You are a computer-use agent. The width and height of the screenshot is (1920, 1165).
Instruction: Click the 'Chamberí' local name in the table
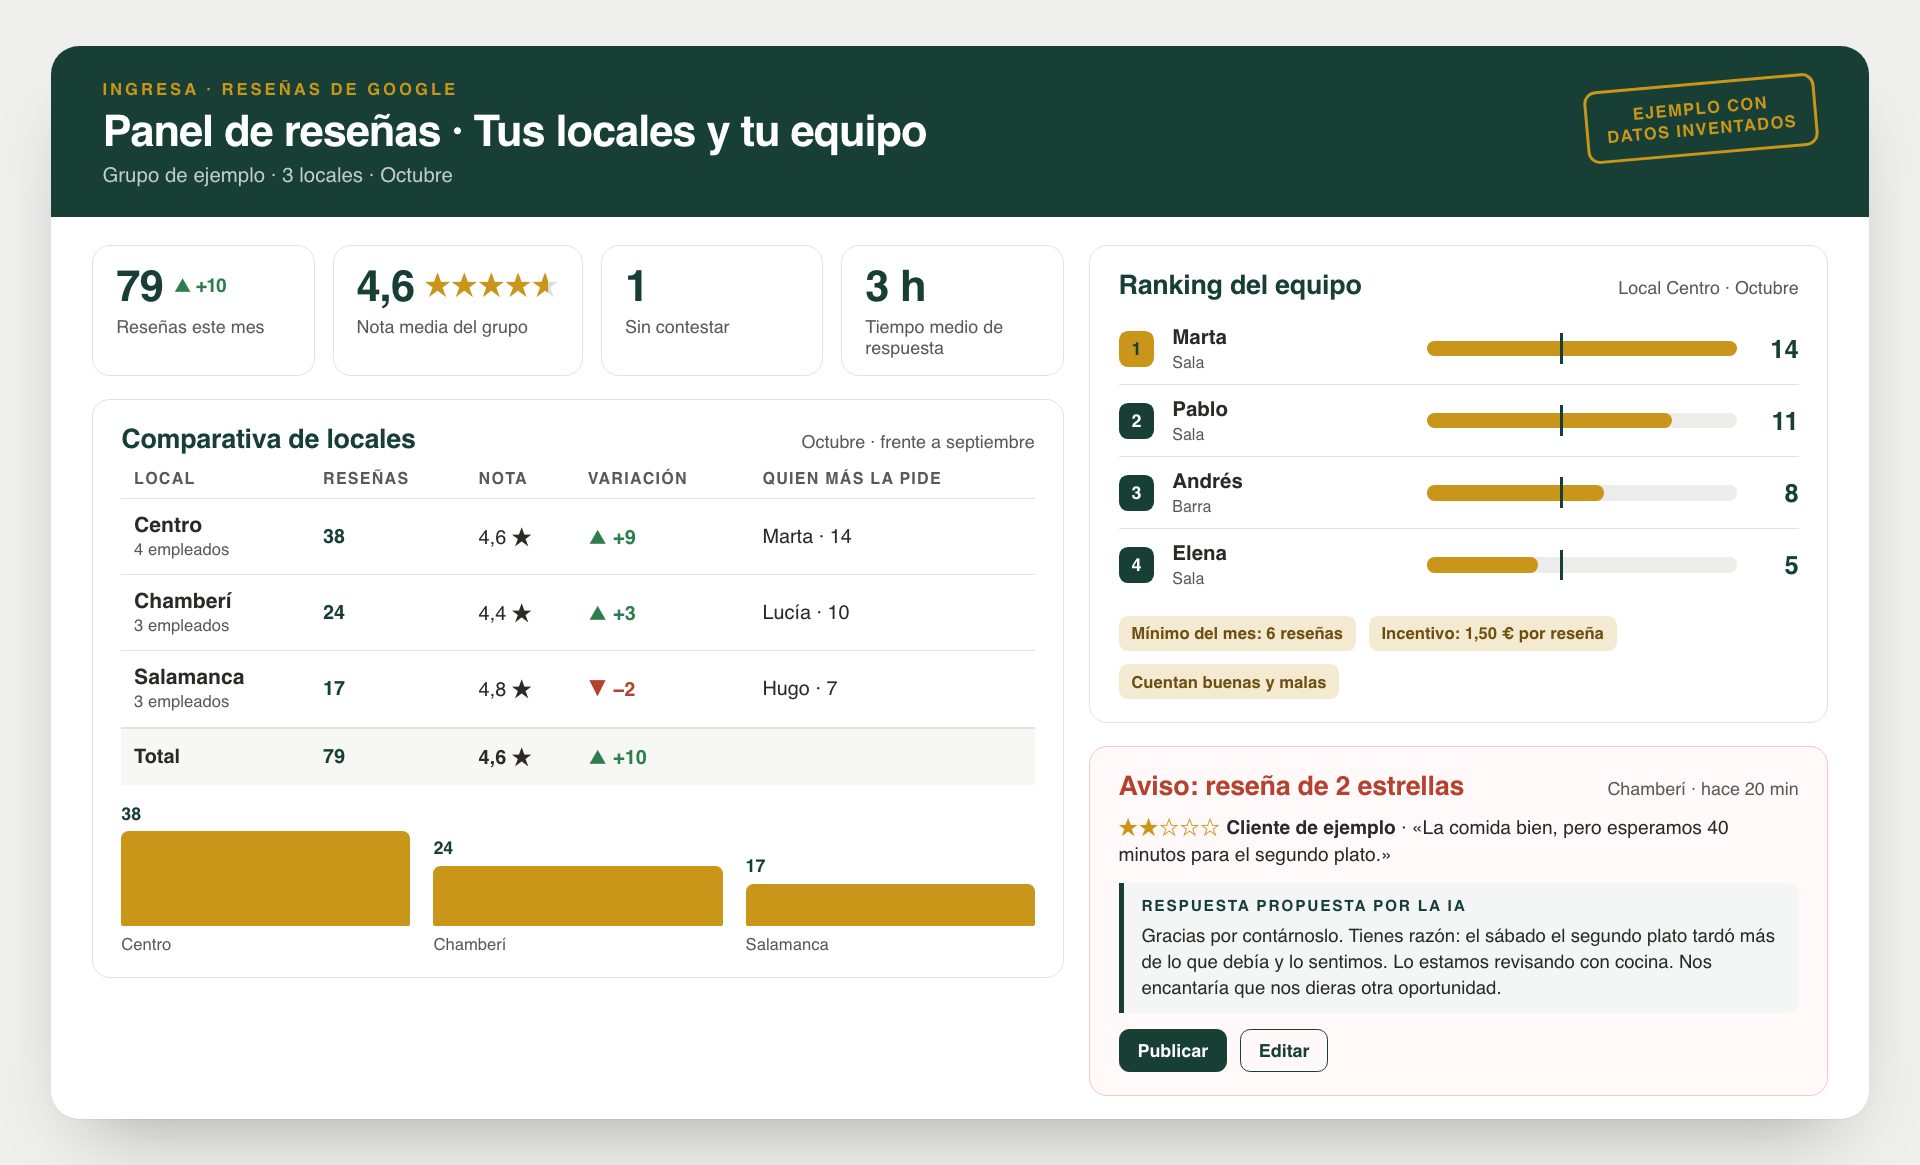(x=183, y=601)
